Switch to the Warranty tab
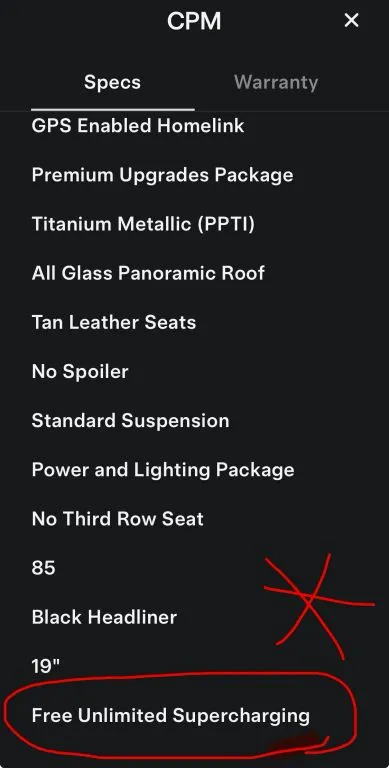The height and width of the screenshot is (768, 389). tap(276, 82)
